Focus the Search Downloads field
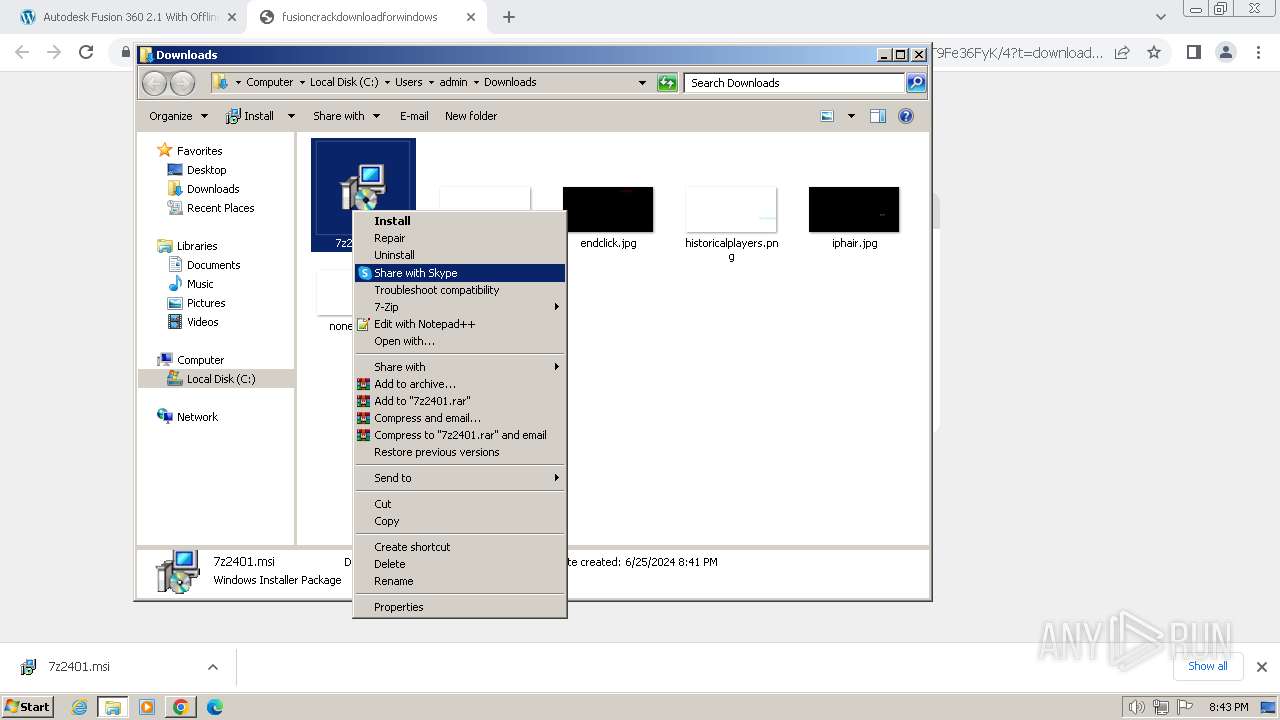Viewport: 1280px width, 720px height. [x=795, y=83]
